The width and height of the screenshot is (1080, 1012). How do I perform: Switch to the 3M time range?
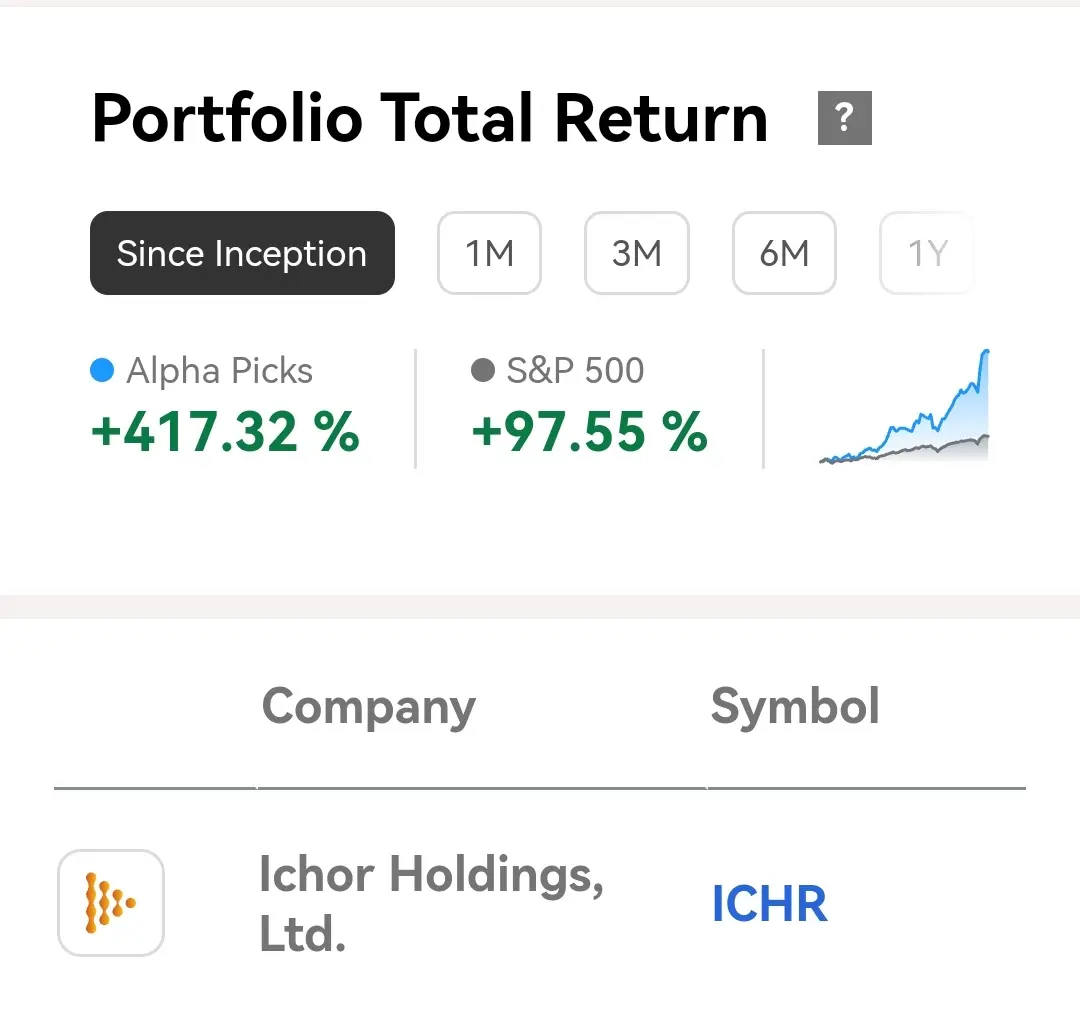click(637, 253)
